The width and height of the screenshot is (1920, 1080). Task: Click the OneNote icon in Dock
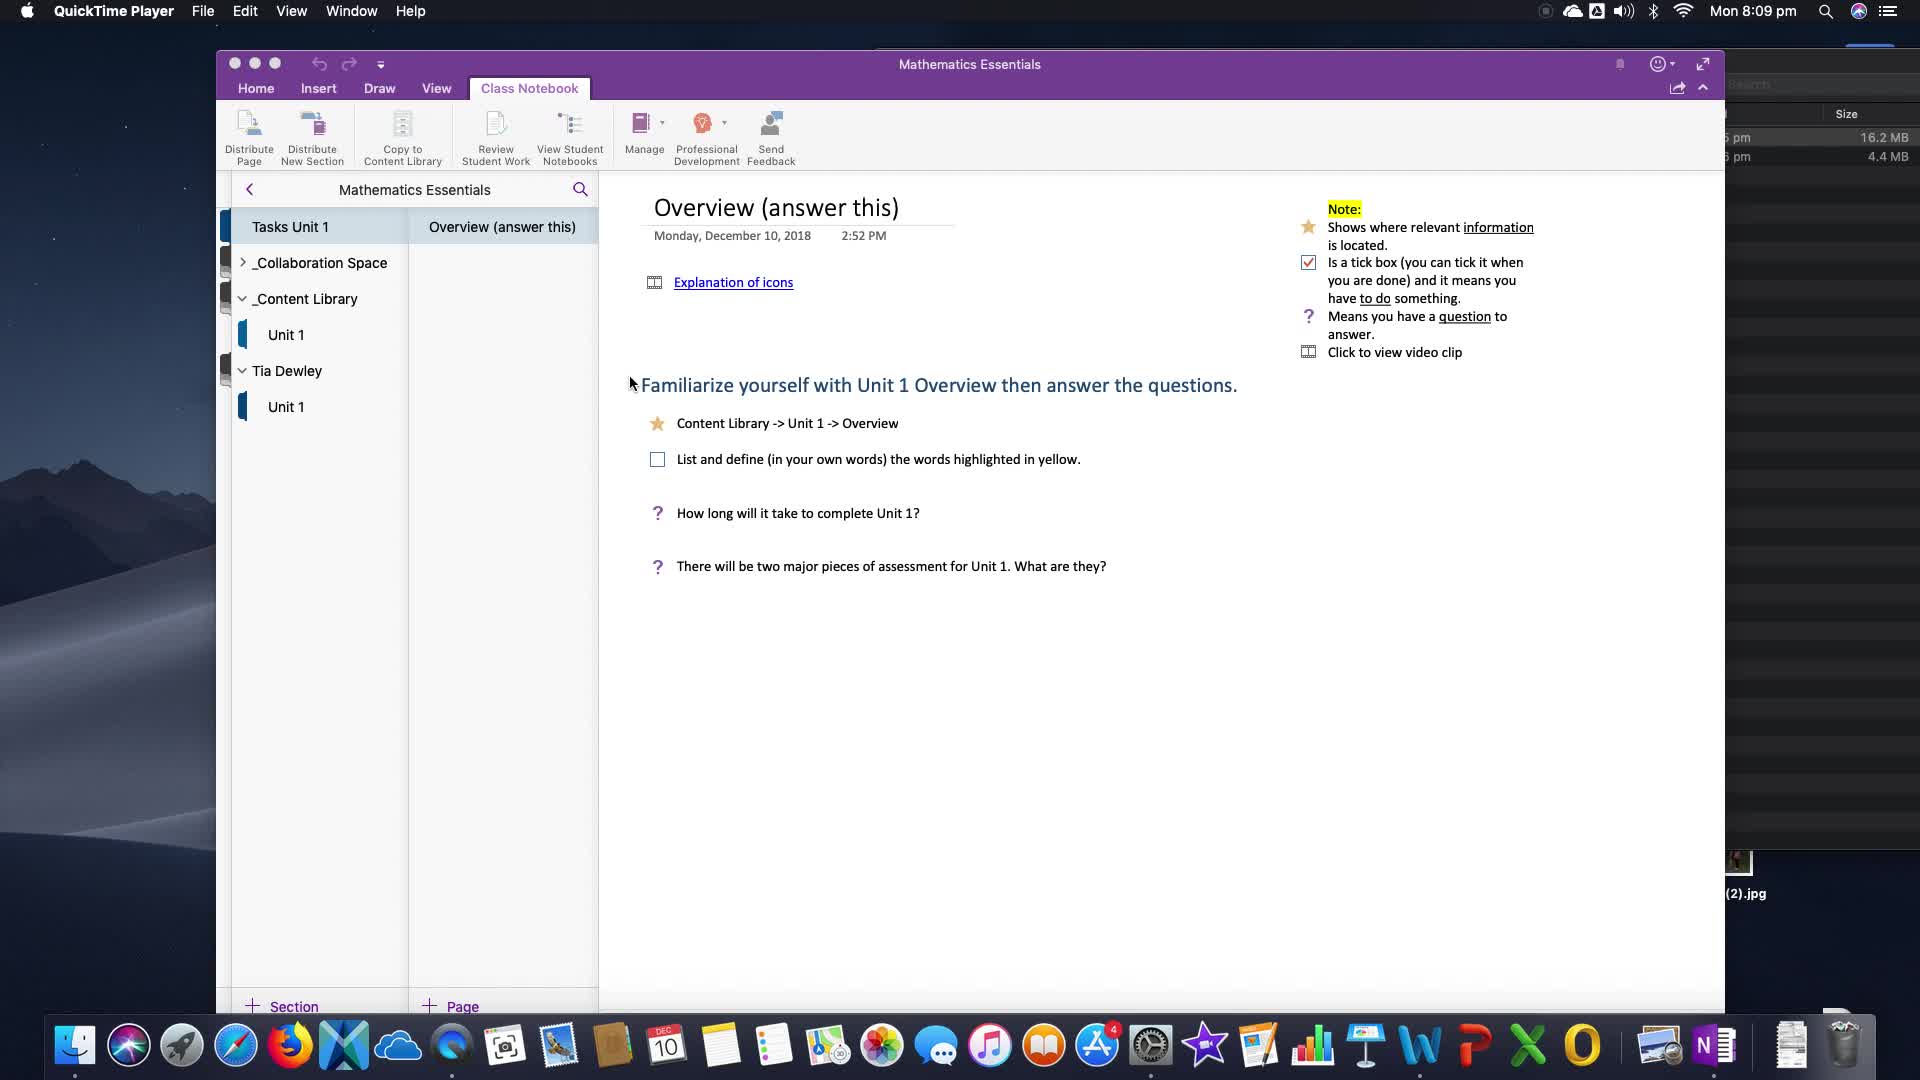tap(1712, 1046)
